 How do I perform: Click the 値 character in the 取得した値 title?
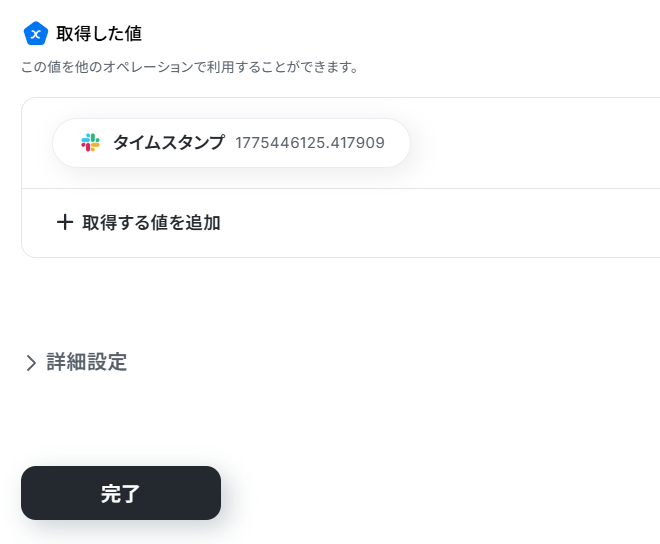[x=132, y=34]
